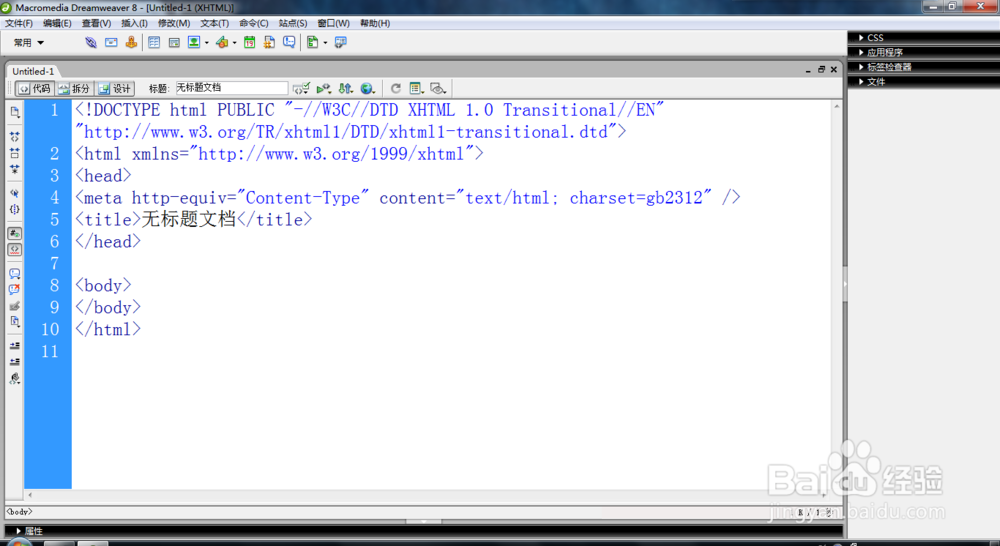This screenshot has width=1000, height=546.
Task: Toggle Line Numbers in coding toolbar
Action: click(15, 233)
